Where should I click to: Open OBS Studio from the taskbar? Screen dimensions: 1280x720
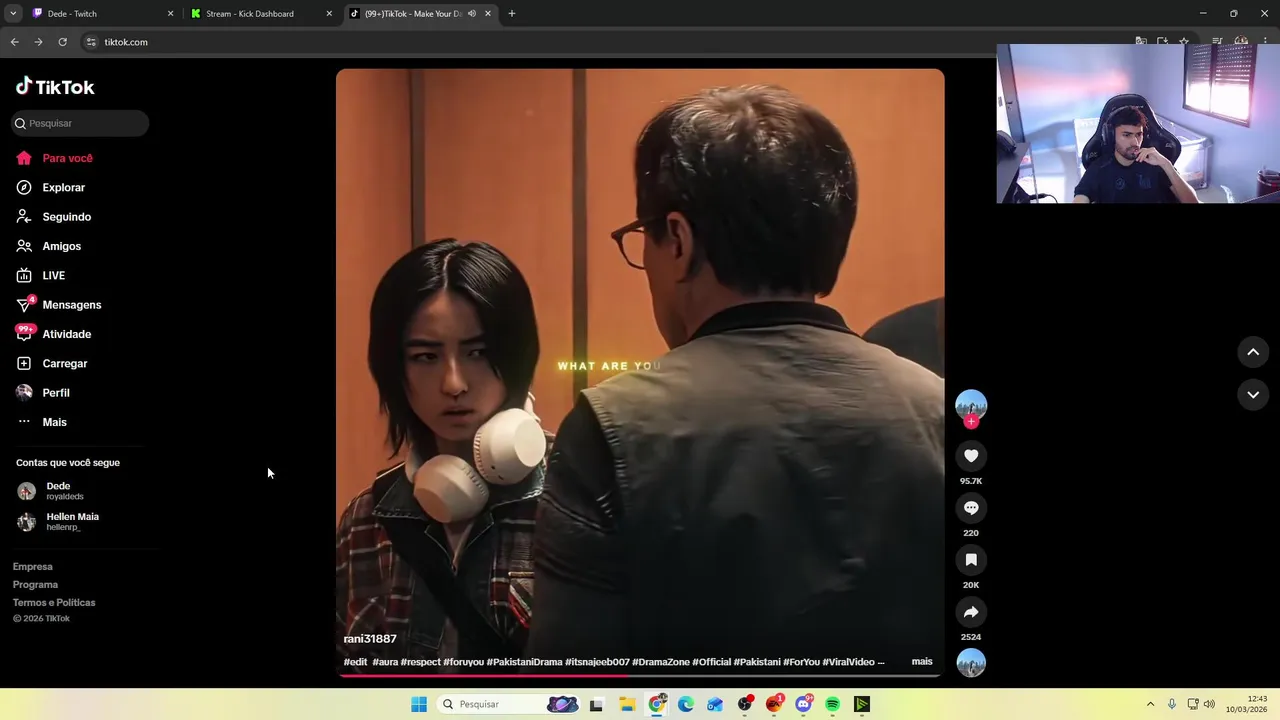tap(745, 704)
